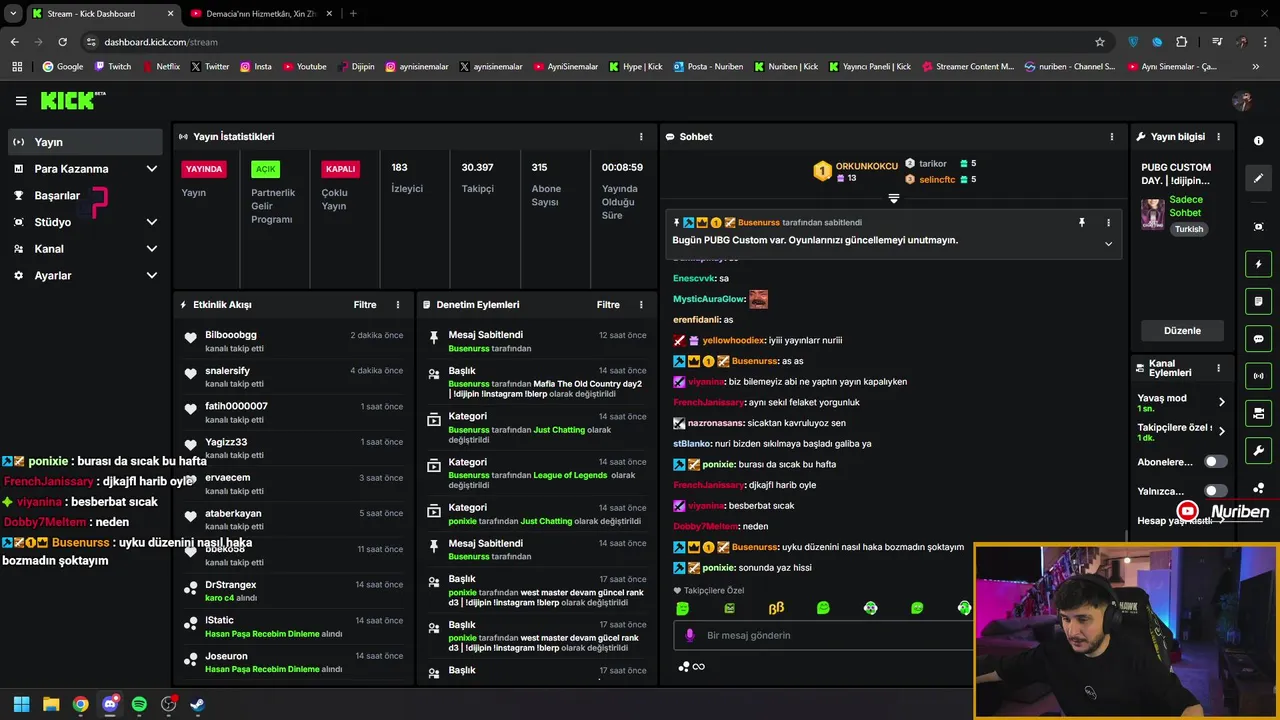Open three-dot menu on pinned chat message

click(1108, 223)
